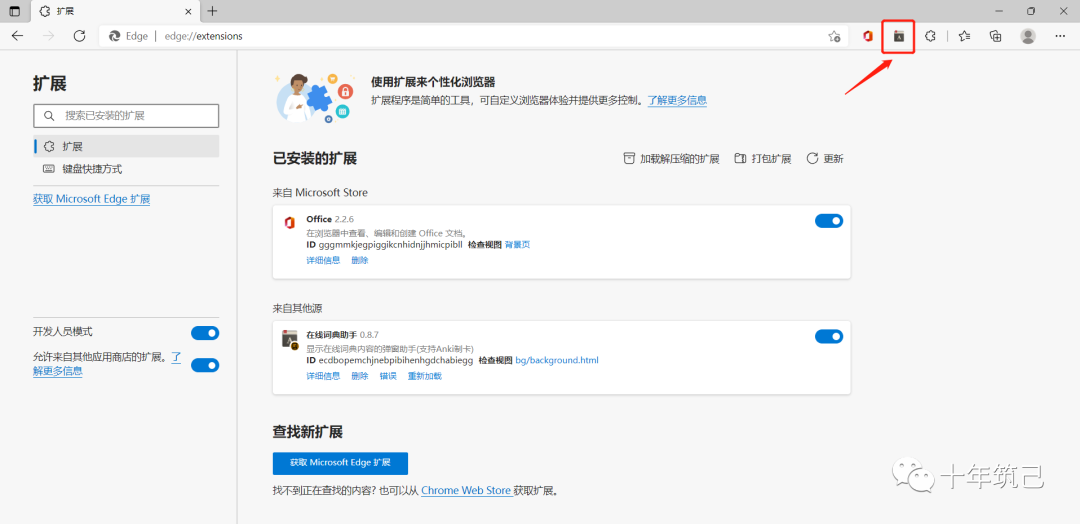Click the 已安装的扩展 heading
Image resolution: width=1080 pixels, height=524 pixels.
tap(315, 158)
